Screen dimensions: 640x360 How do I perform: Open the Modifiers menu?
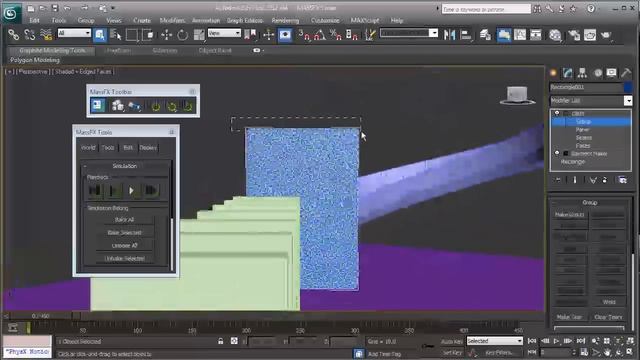click(172, 20)
